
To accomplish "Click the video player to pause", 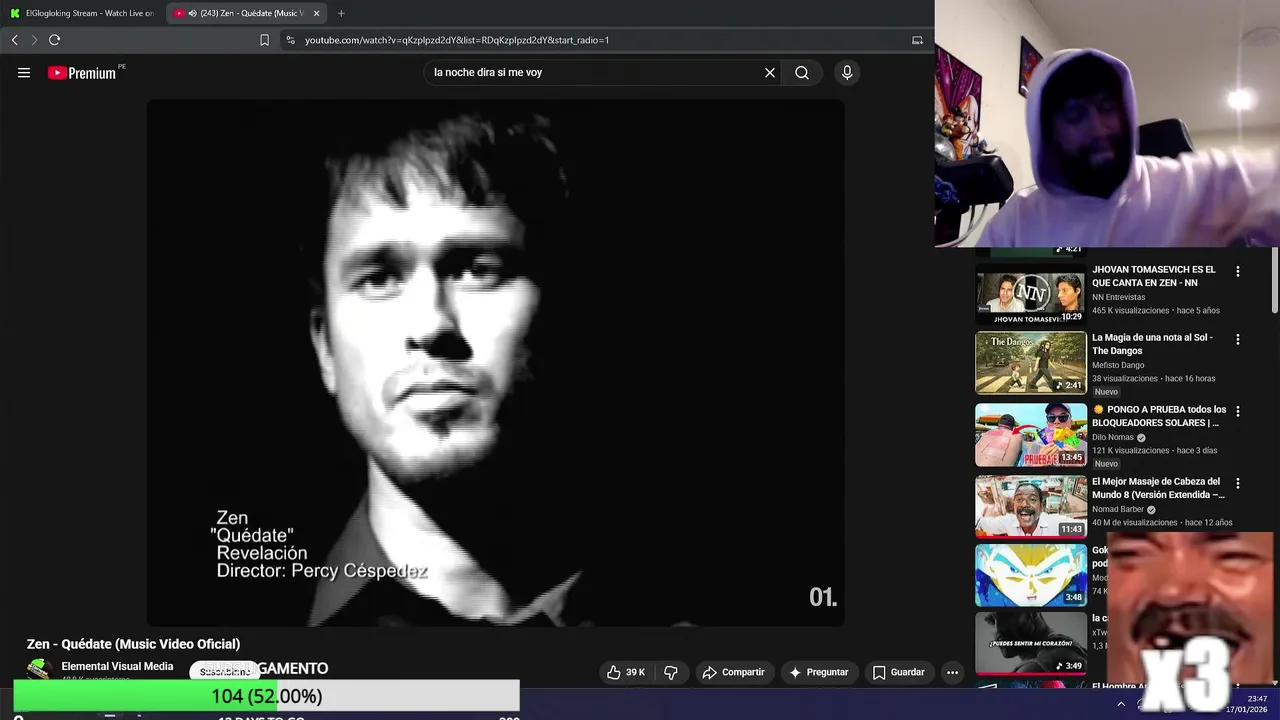I will pyautogui.click(x=495, y=362).
